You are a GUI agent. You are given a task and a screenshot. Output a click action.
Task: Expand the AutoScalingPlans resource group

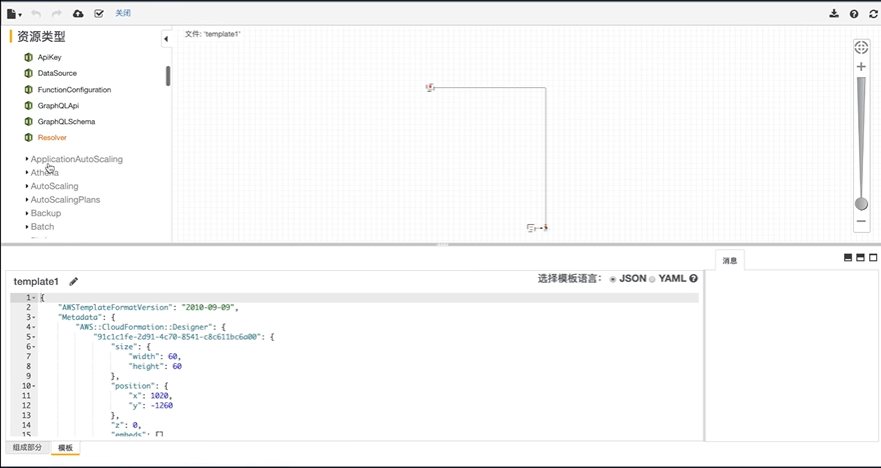tap(65, 200)
